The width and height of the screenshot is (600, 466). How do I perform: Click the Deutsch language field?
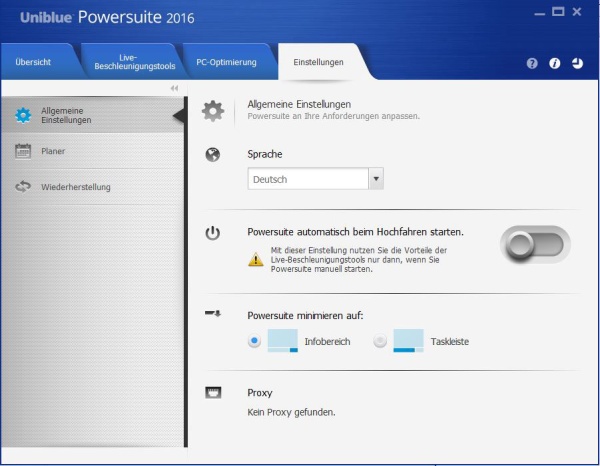coord(308,179)
